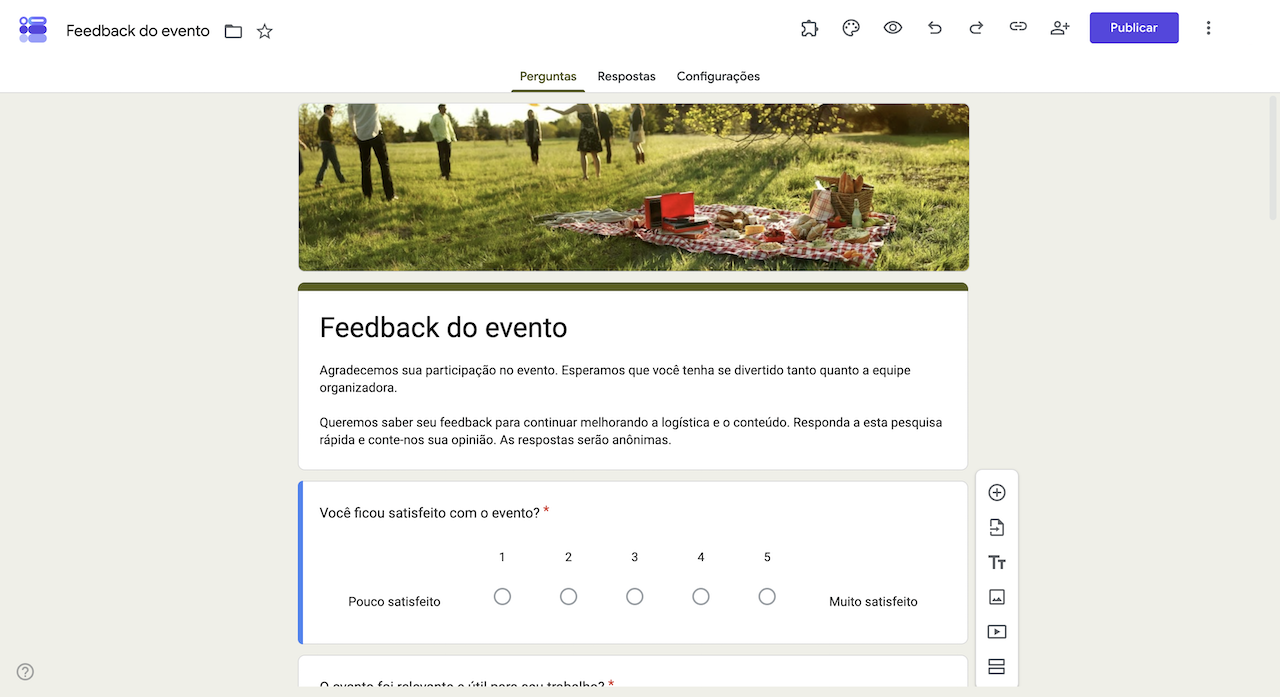Import questions from another form
This screenshot has width=1280, height=697.
(996, 528)
